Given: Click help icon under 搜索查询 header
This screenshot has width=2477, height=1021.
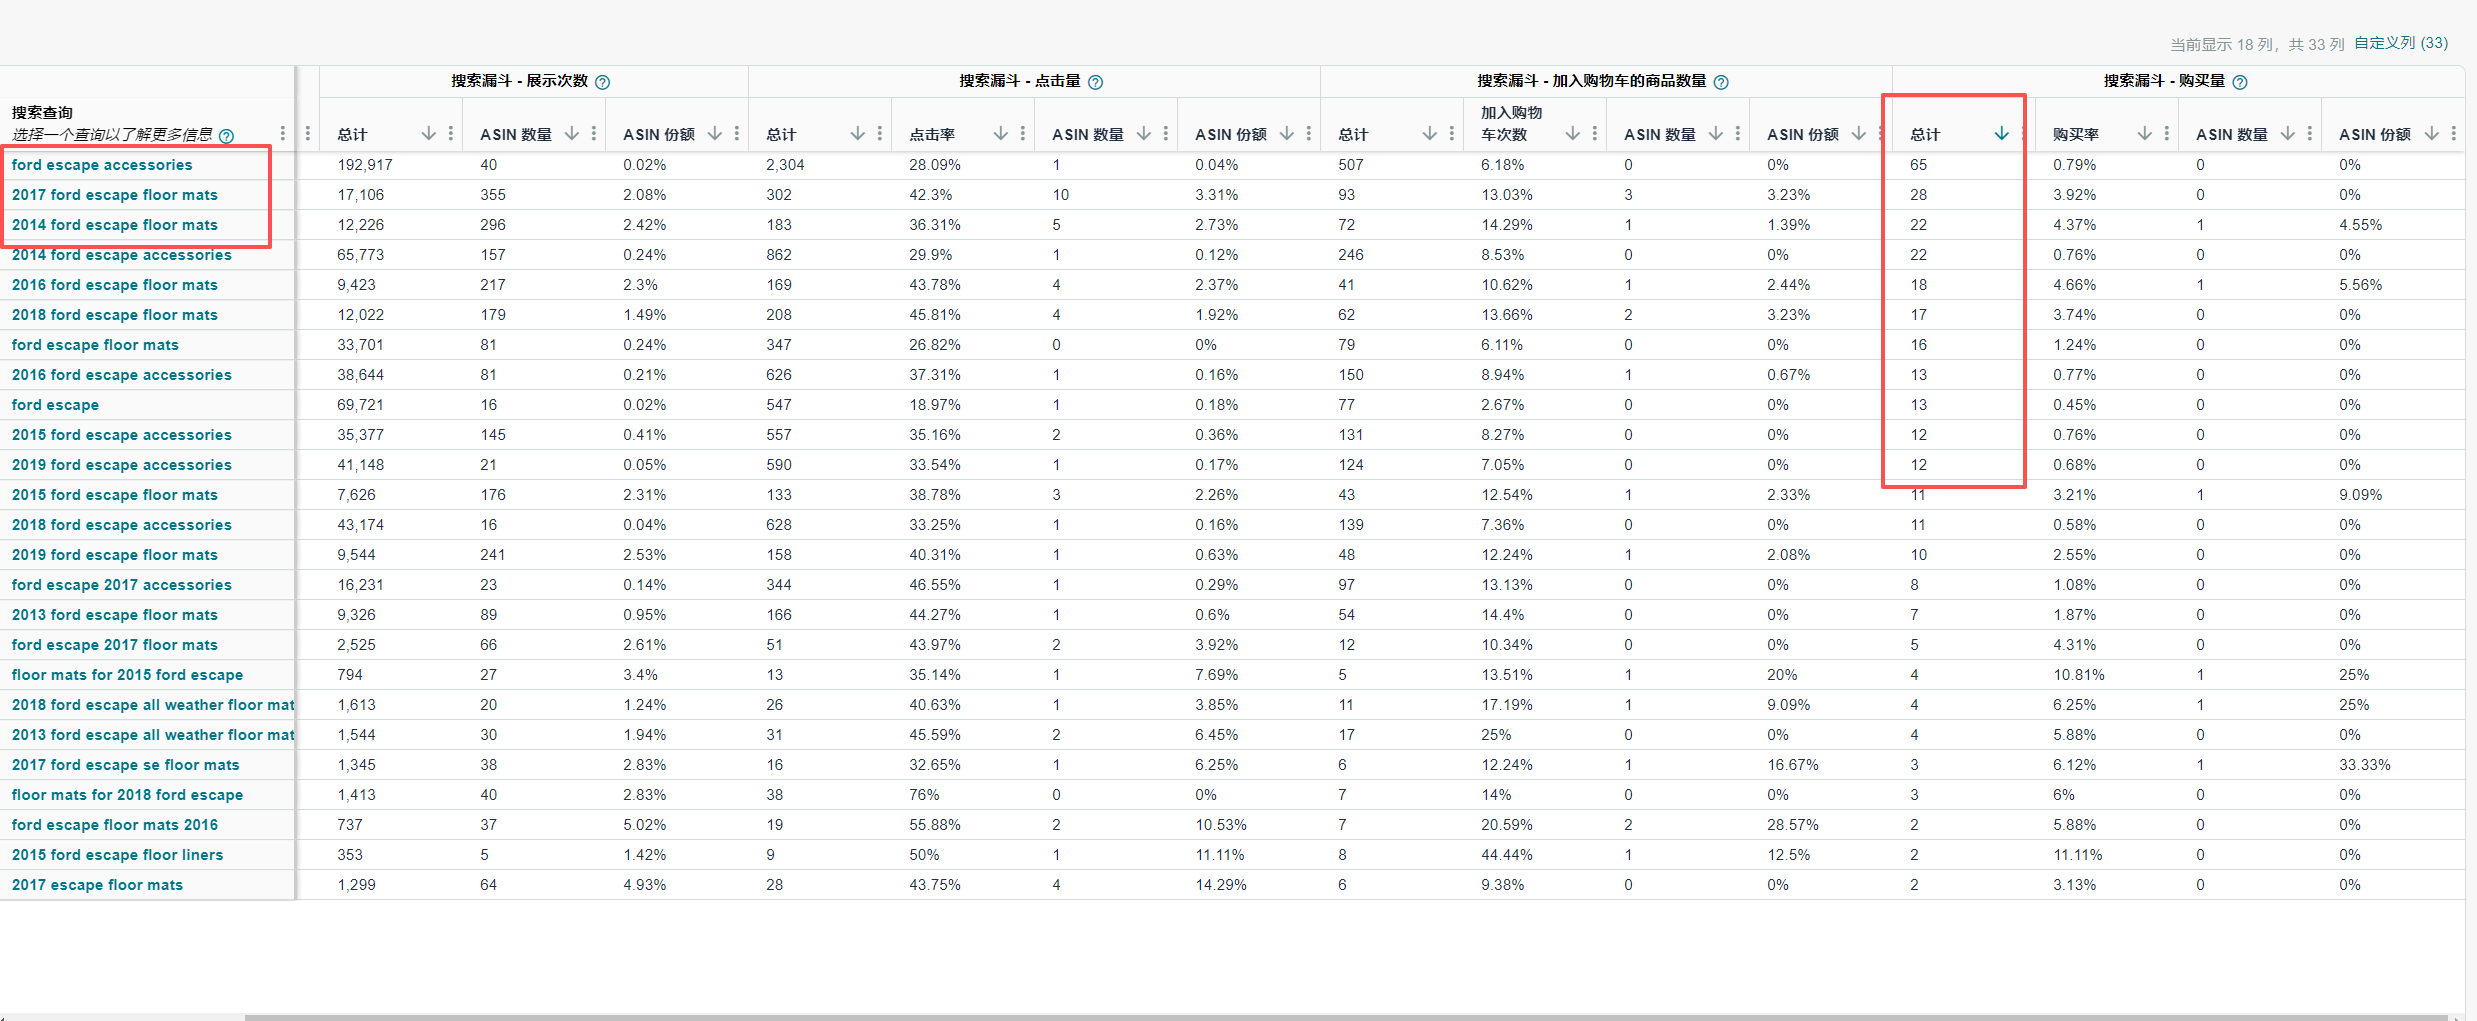Looking at the screenshot, I should coord(227,136).
